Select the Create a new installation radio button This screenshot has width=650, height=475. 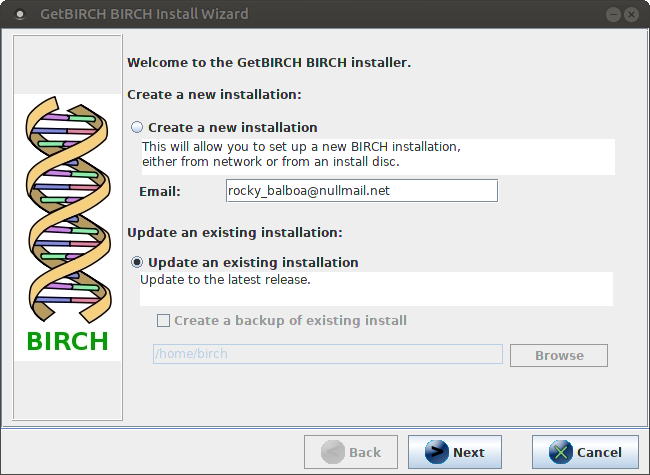pyautogui.click(x=137, y=128)
